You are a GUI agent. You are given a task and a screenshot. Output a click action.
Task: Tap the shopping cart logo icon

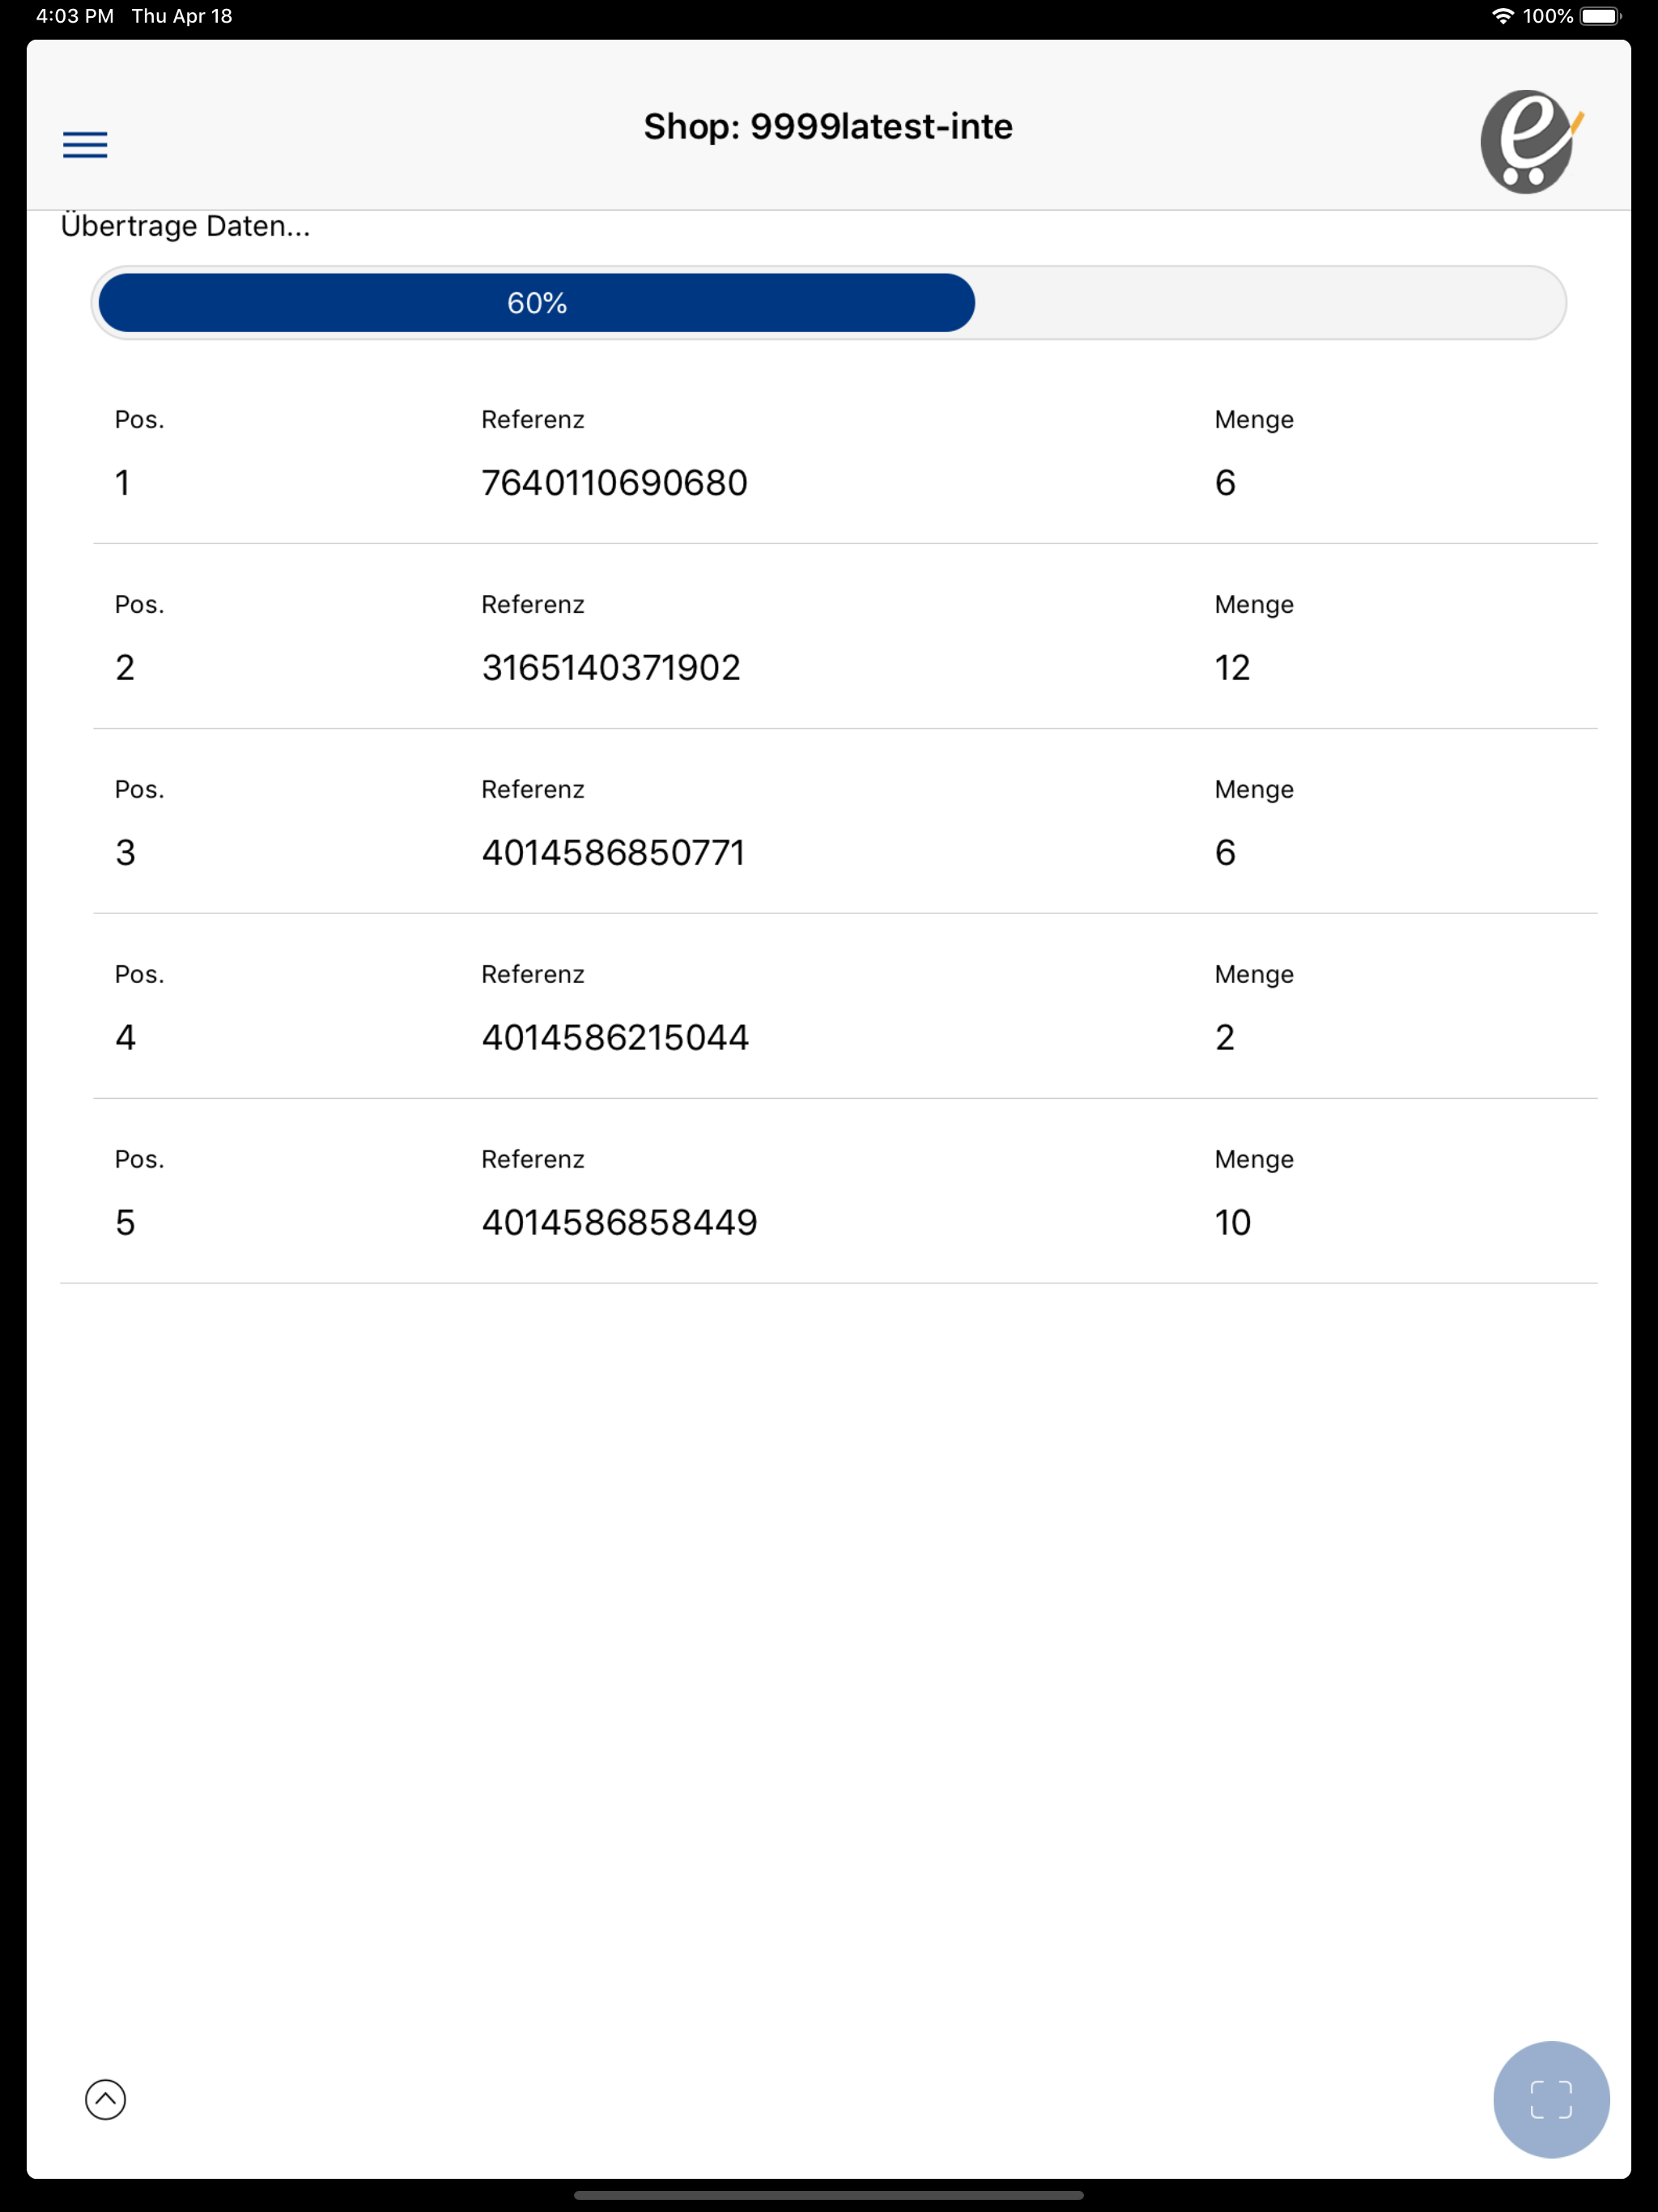tap(1531, 141)
